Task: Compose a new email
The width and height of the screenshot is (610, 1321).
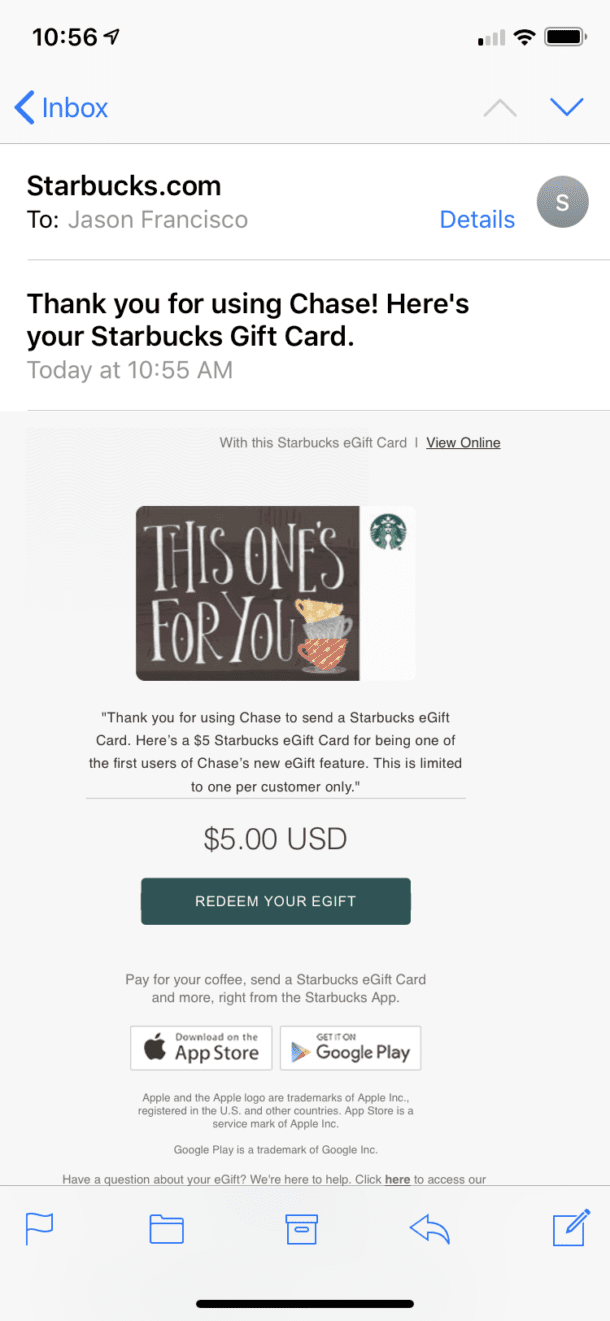Action: tap(570, 1229)
